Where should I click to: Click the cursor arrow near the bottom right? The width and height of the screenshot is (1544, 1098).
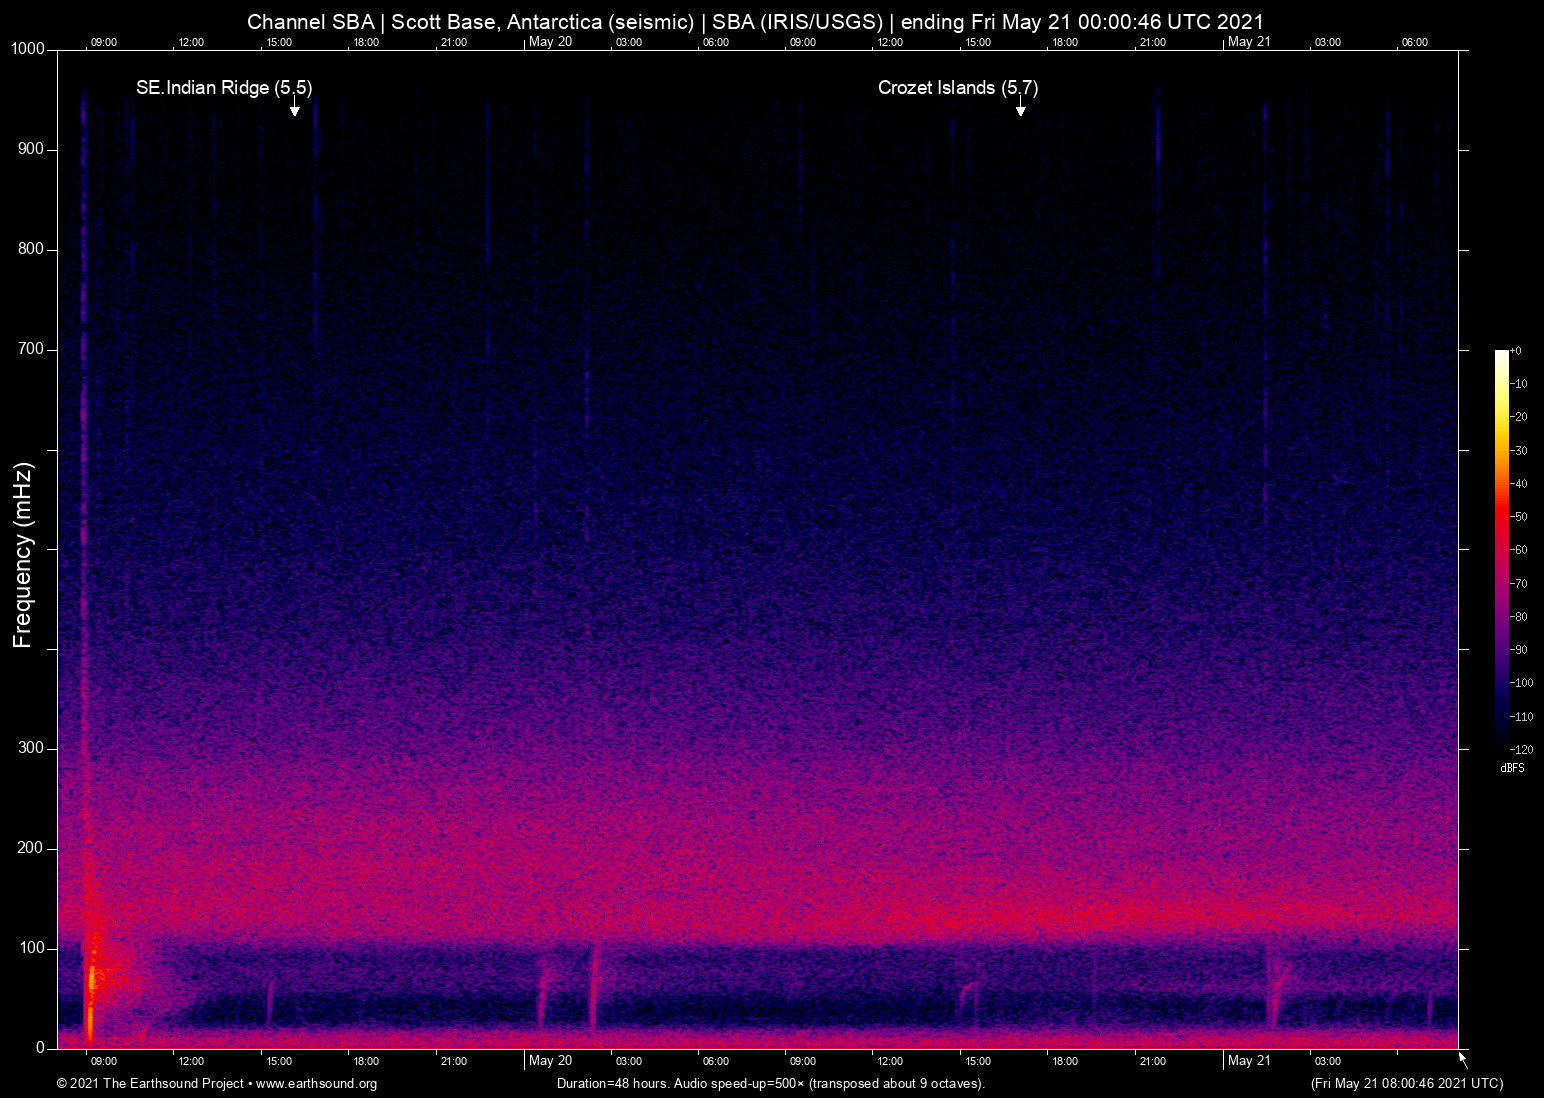[1461, 1059]
